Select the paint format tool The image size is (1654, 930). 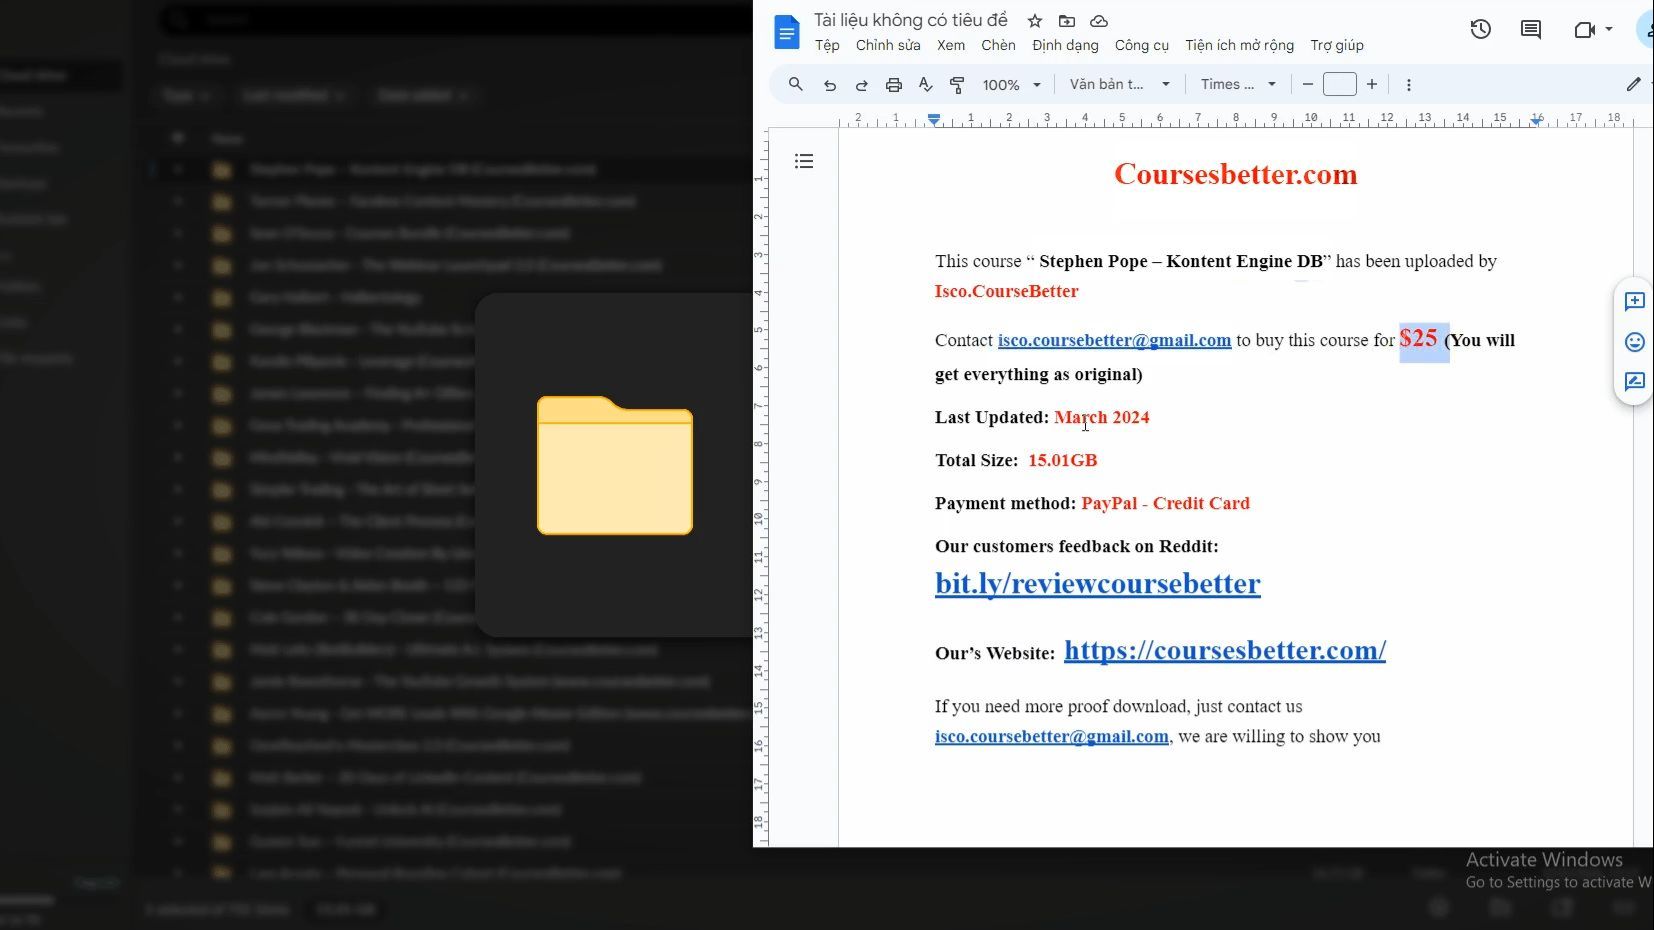[x=957, y=85]
